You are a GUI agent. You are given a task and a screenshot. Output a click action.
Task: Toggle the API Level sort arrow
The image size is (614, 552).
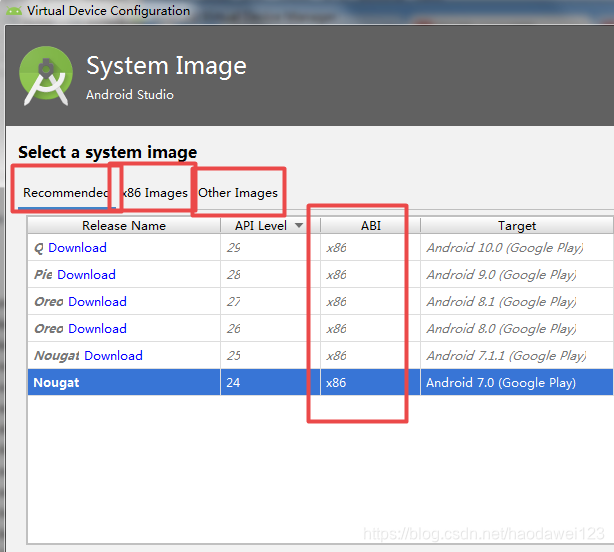299,225
